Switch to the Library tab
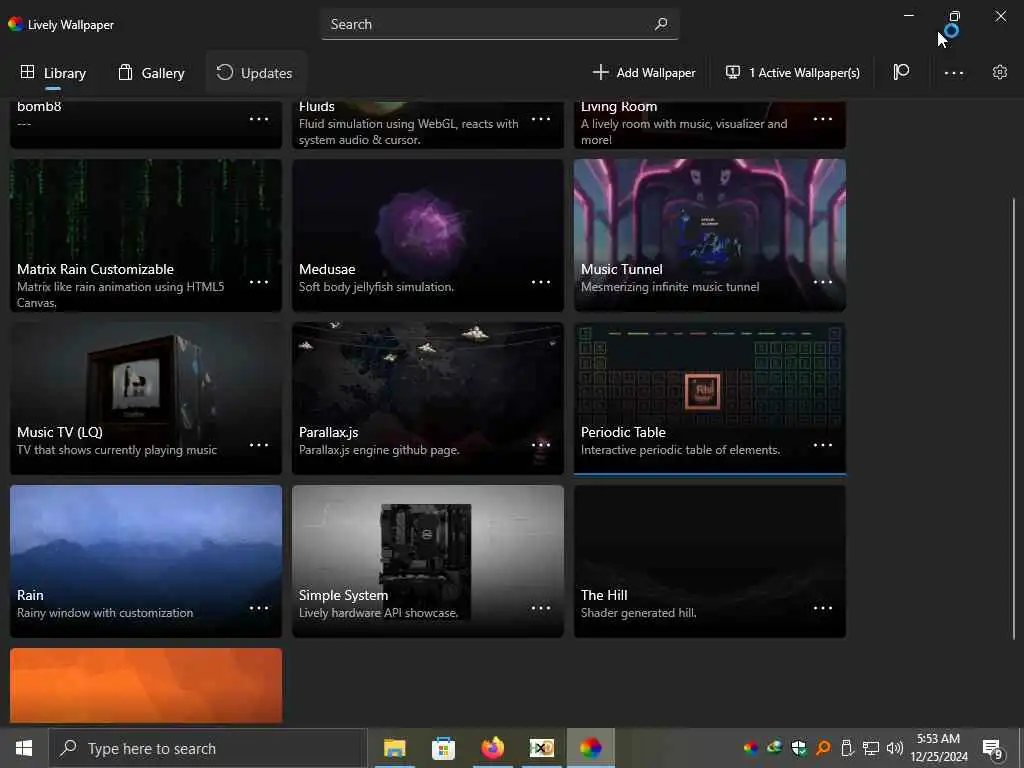This screenshot has height=768, width=1024. point(53,72)
